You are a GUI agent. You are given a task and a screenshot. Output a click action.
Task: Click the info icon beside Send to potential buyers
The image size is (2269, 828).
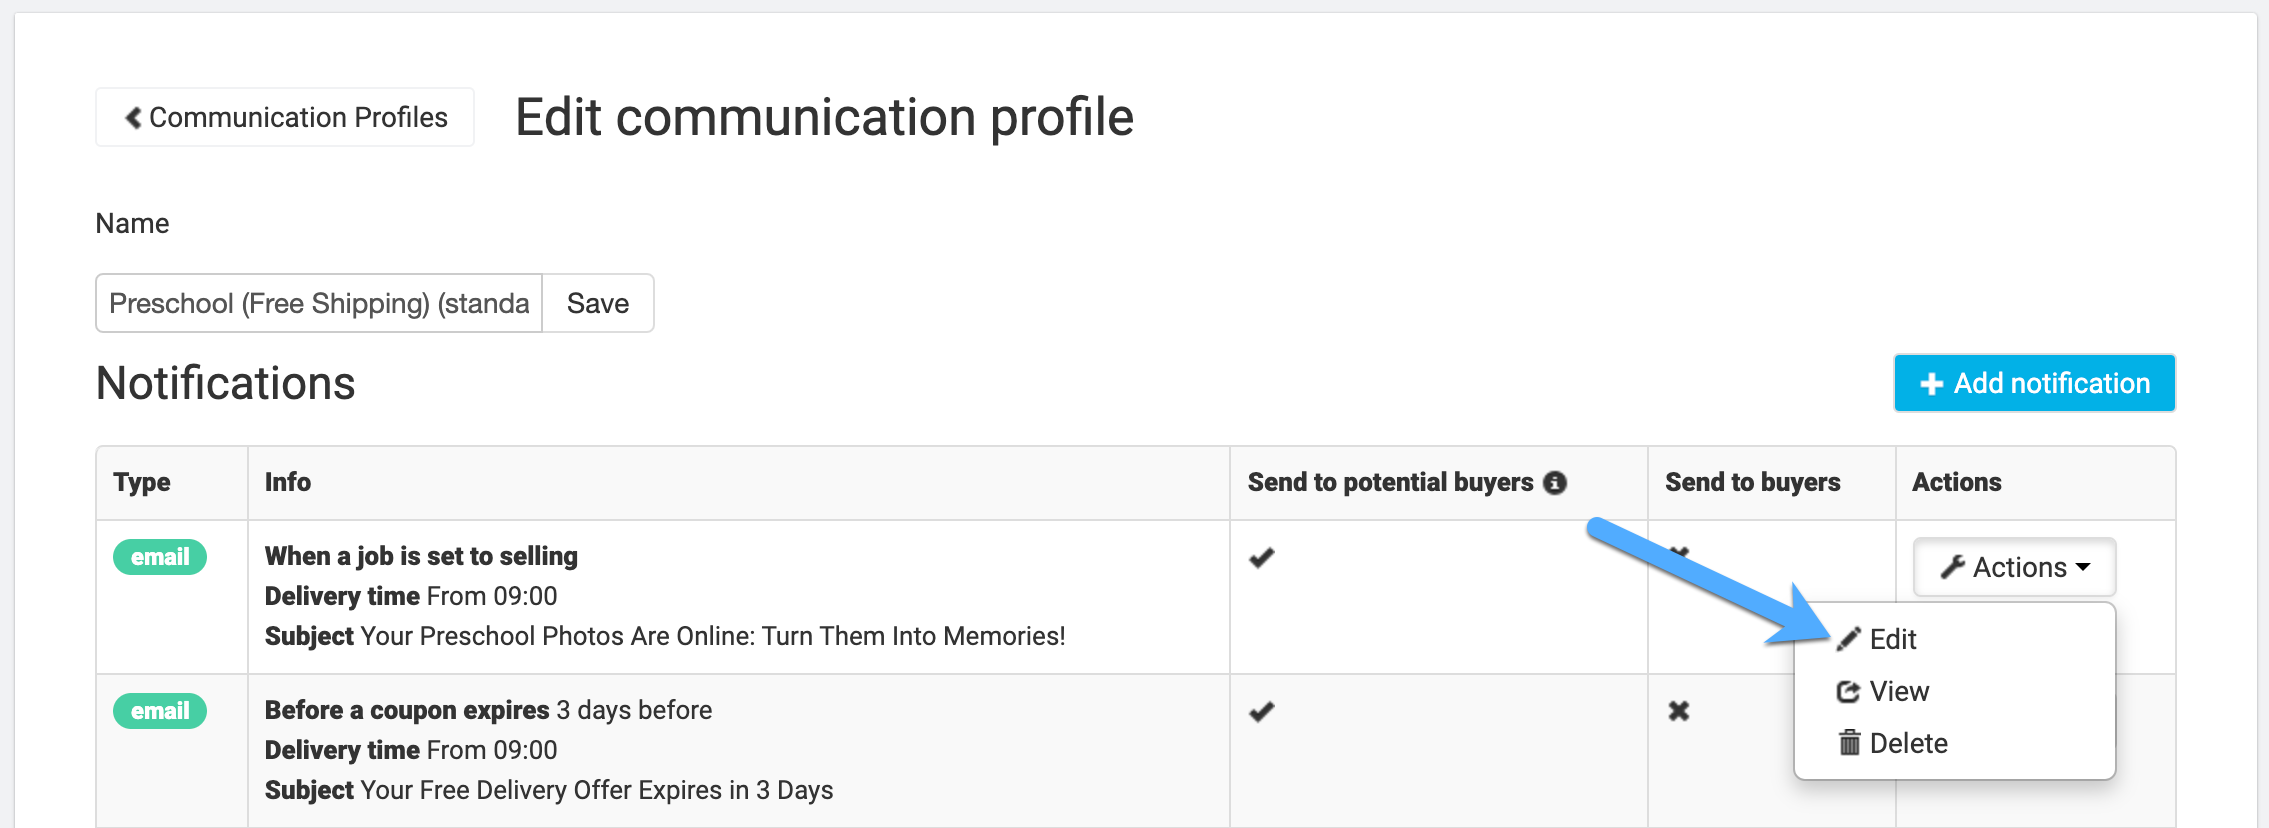(x=1555, y=483)
